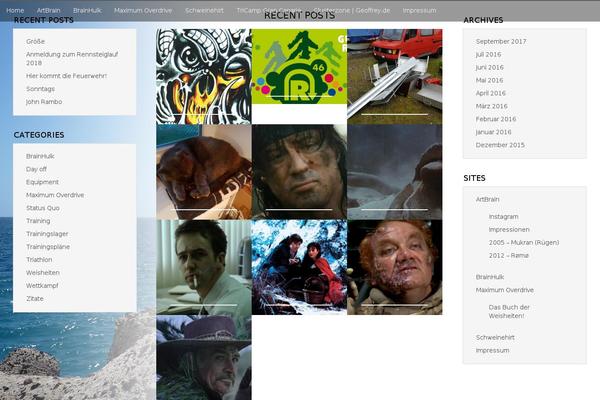This screenshot has height=400, width=600.
Task: Open the John Rambo face thumbnail
Action: pos(299,172)
